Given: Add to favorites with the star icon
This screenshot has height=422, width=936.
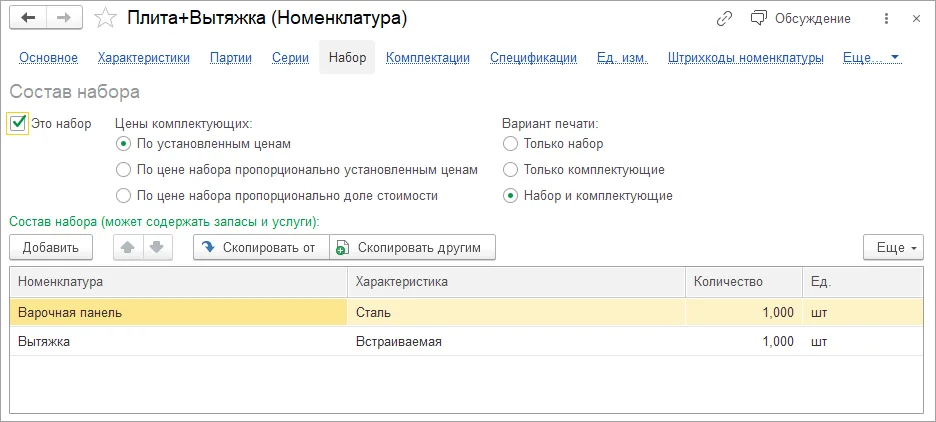Looking at the screenshot, I should 106,19.
